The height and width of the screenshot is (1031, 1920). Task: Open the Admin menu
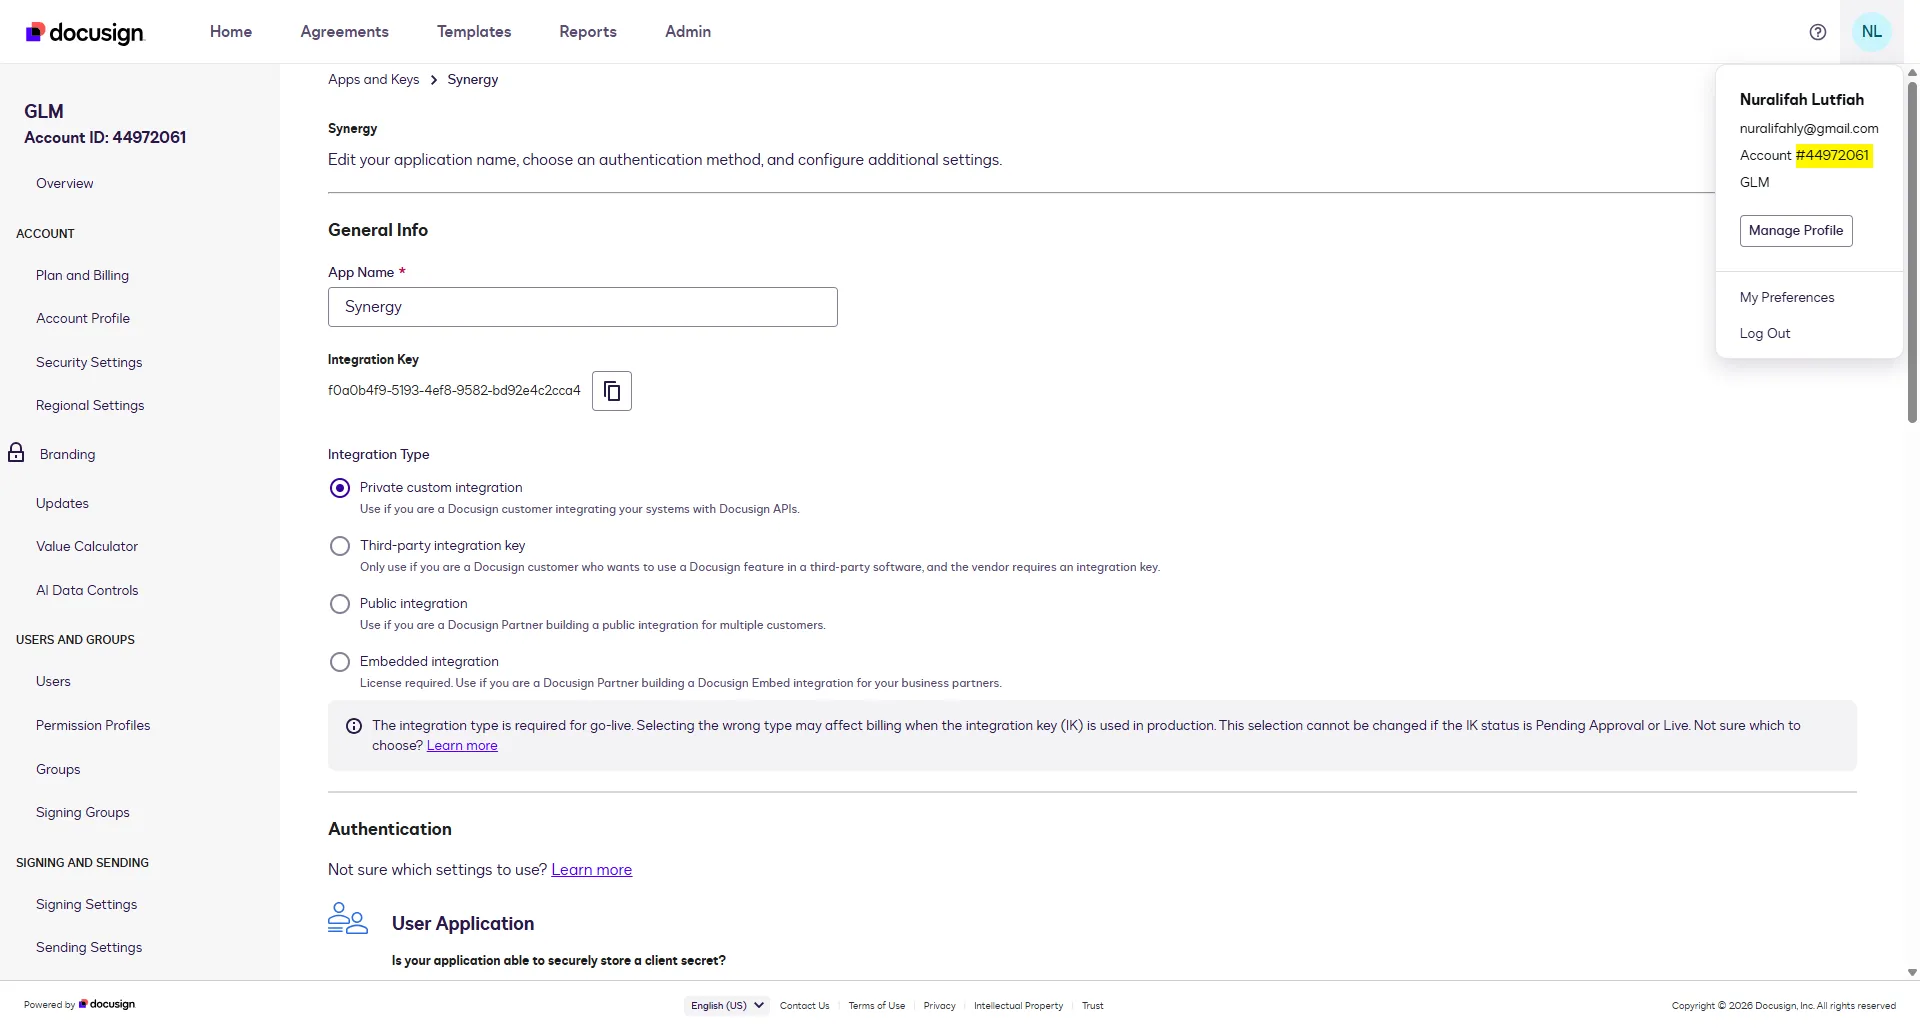coord(687,31)
